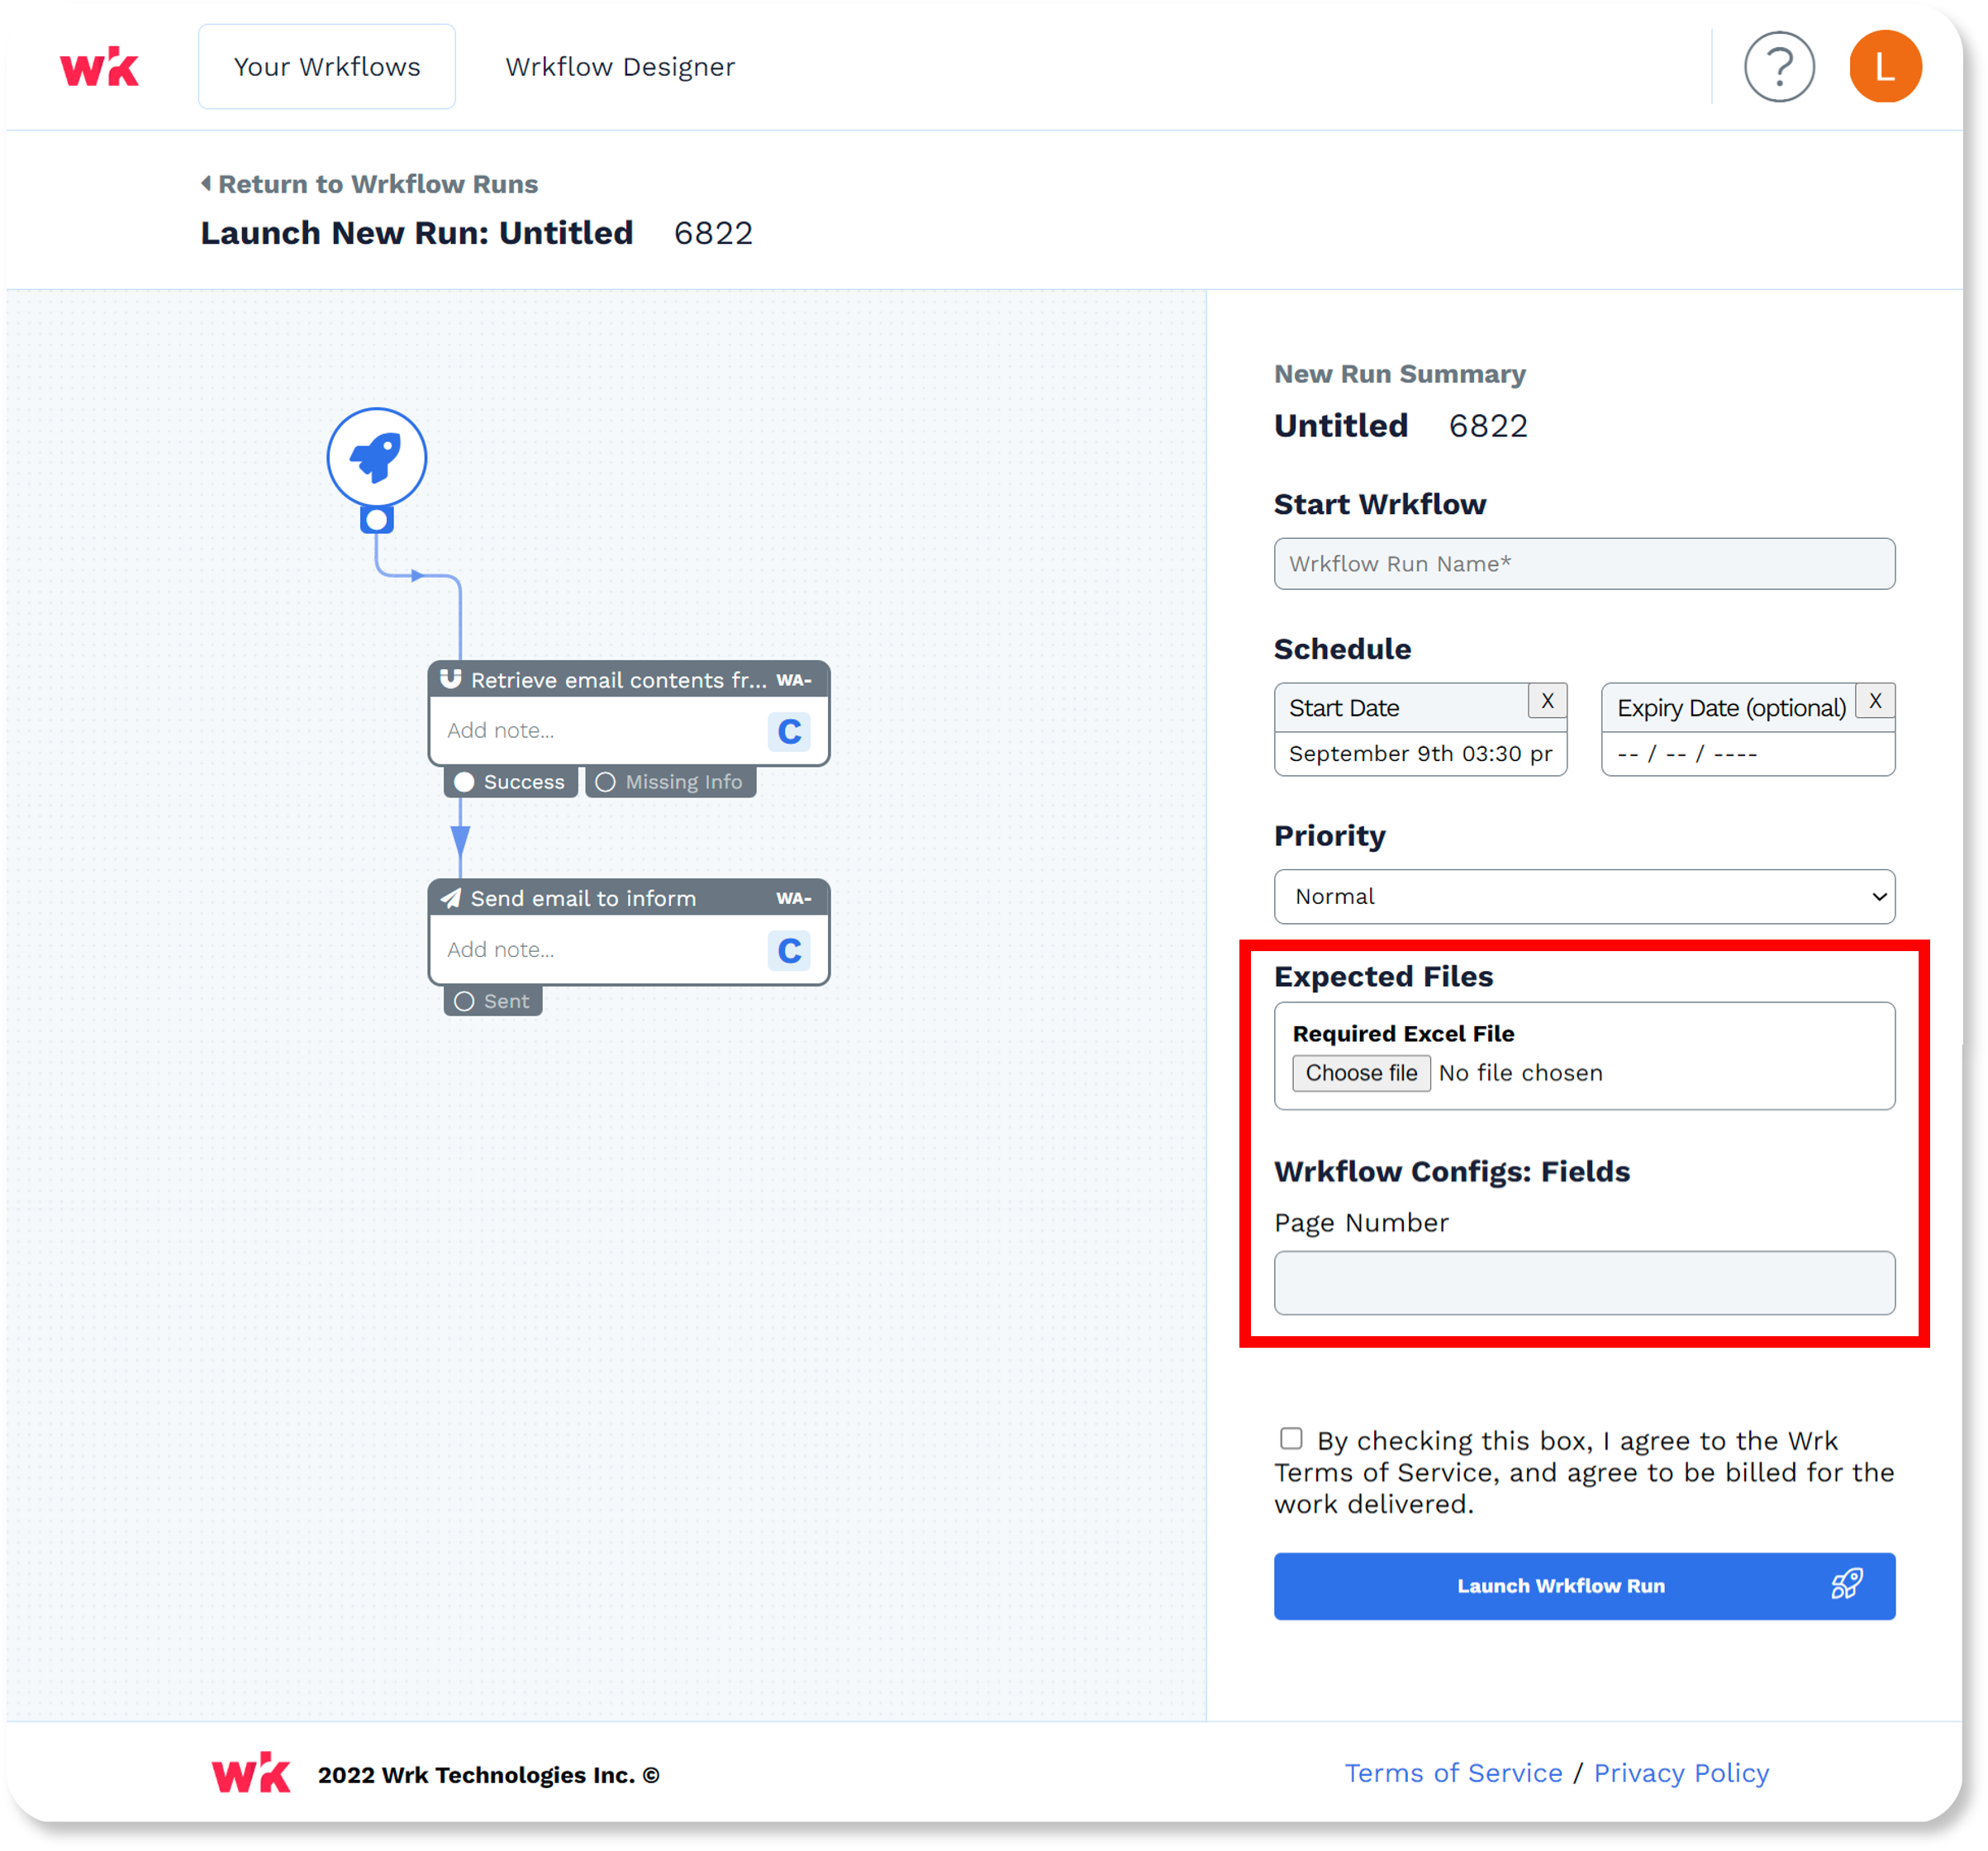
Task: Click the Wrk logo in the footer
Action: (250, 1773)
